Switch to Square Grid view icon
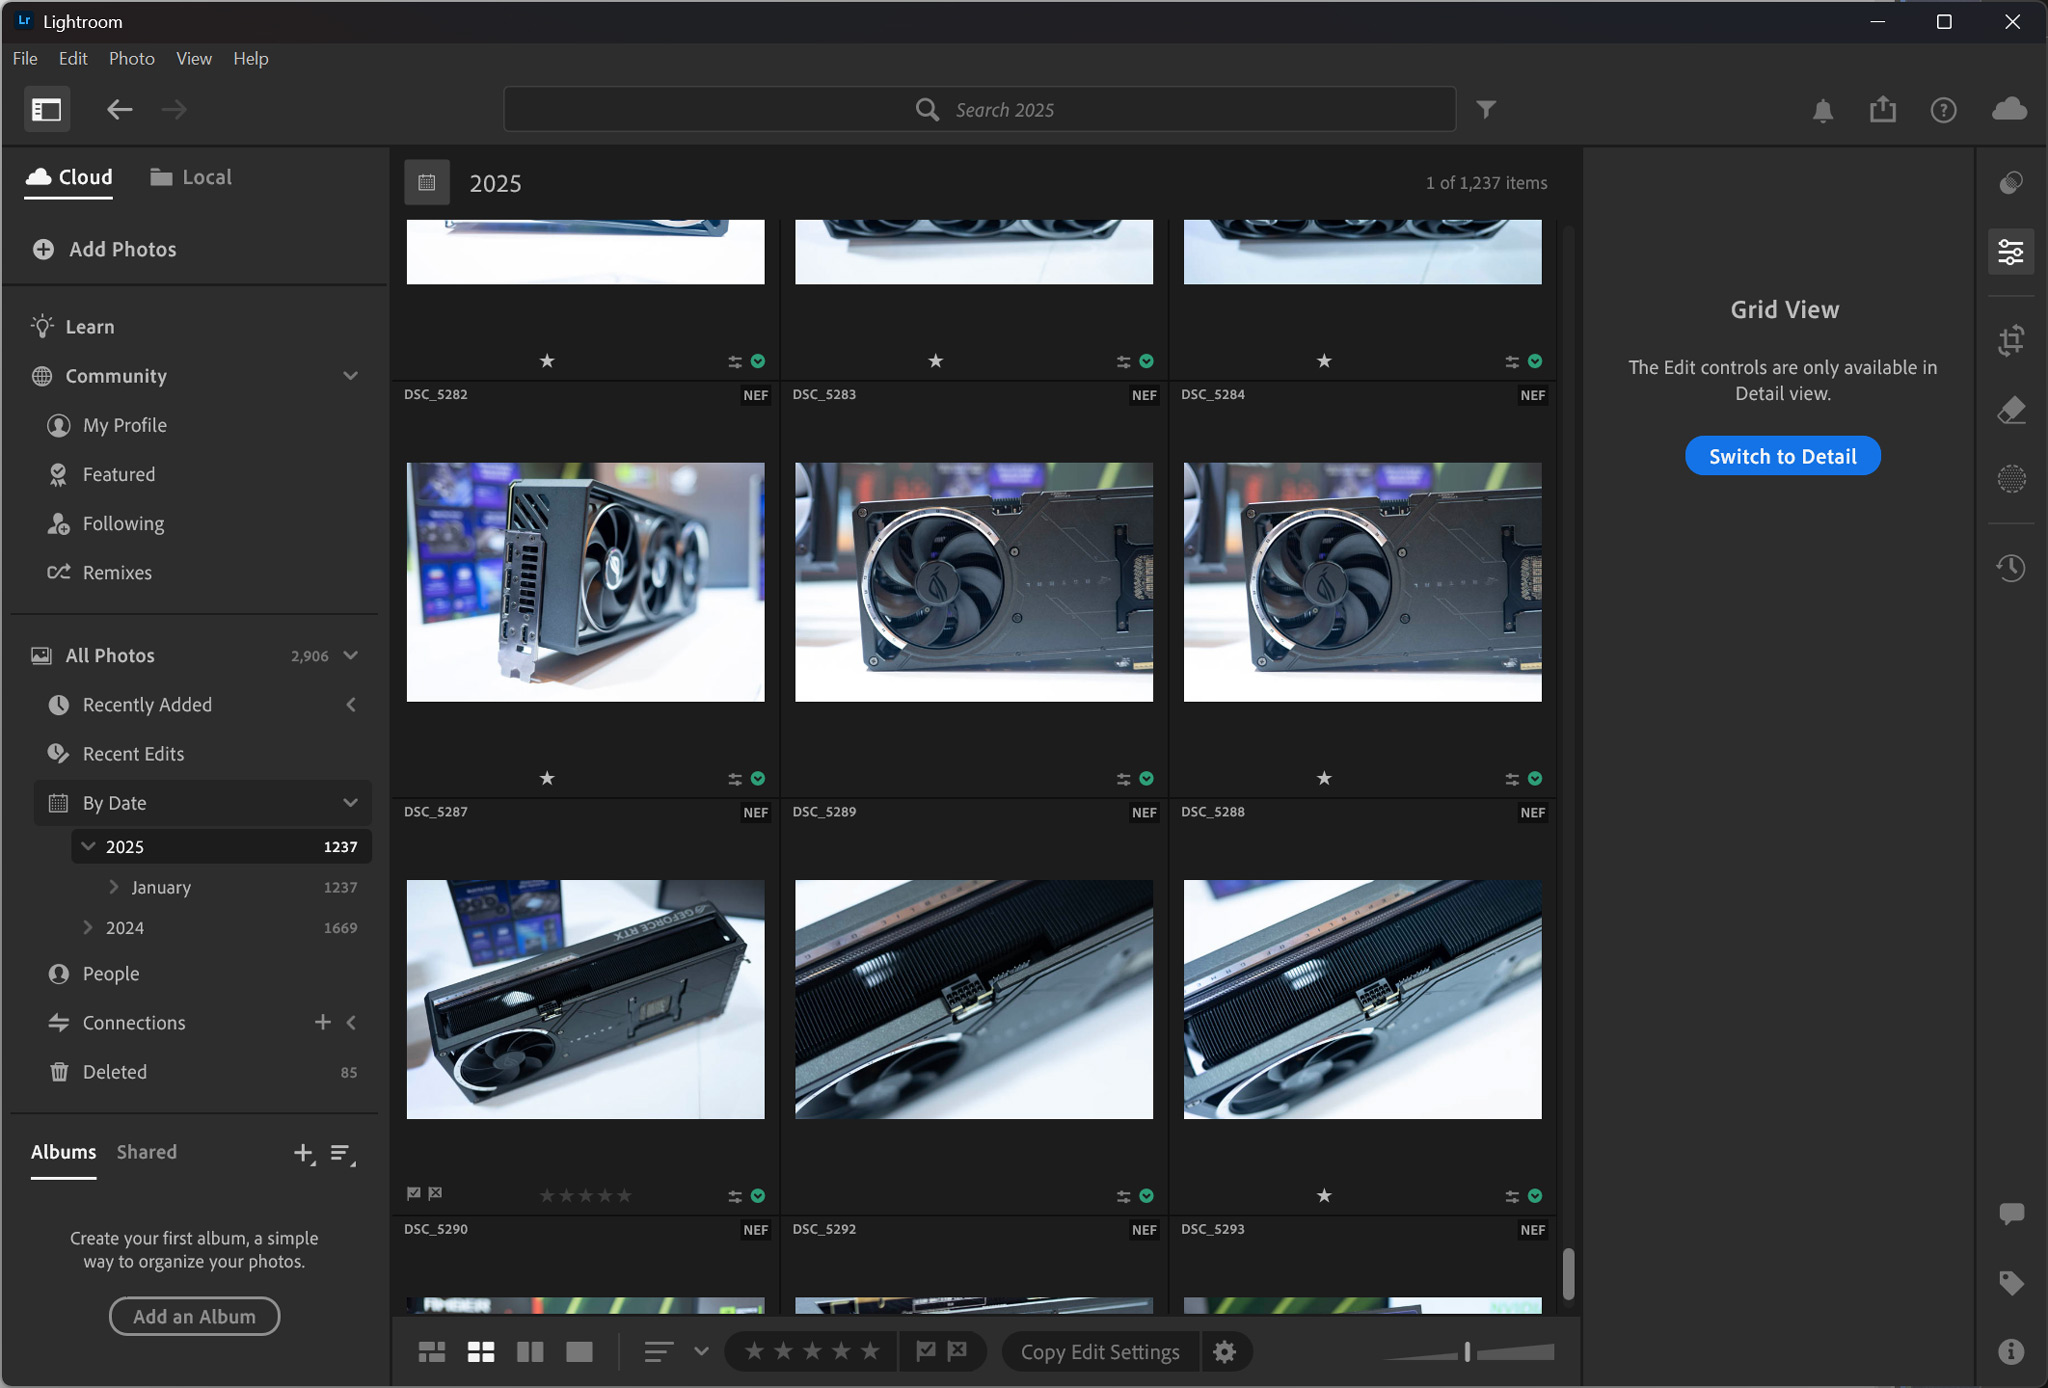Viewport: 2048px width, 1388px height. click(481, 1352)
